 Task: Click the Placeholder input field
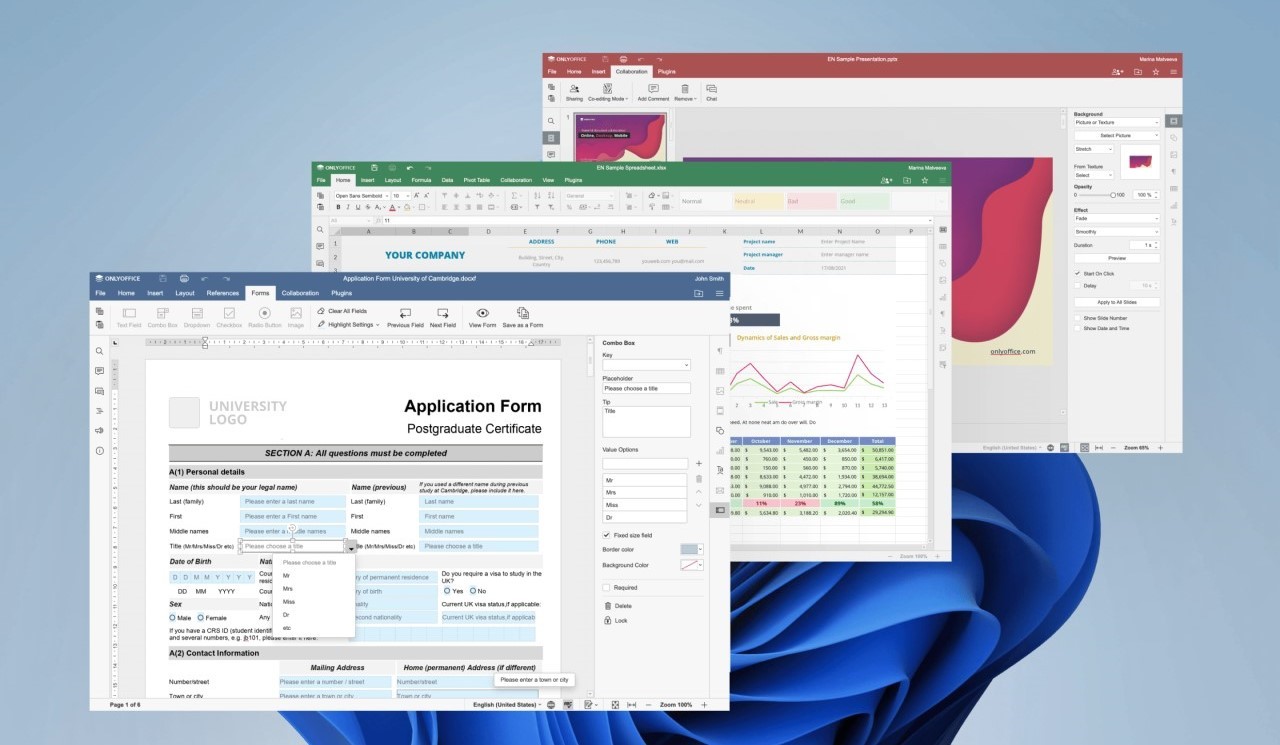pyautogui.click(x=646, y=388)
